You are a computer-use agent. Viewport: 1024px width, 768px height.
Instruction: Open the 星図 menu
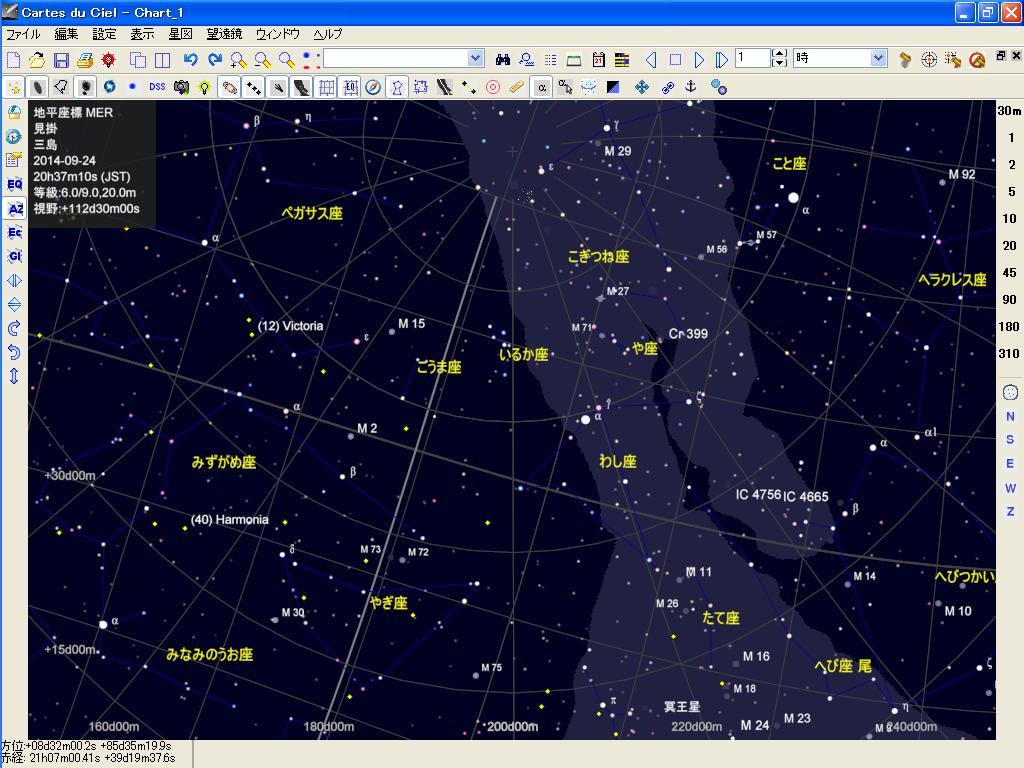(x=180, y=34)
